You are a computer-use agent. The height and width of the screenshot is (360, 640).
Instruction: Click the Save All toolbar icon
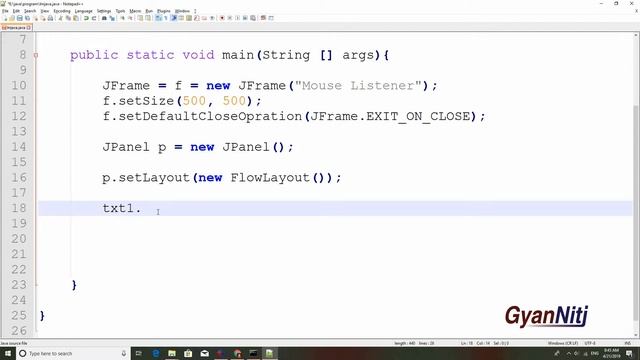coord(27,18)
